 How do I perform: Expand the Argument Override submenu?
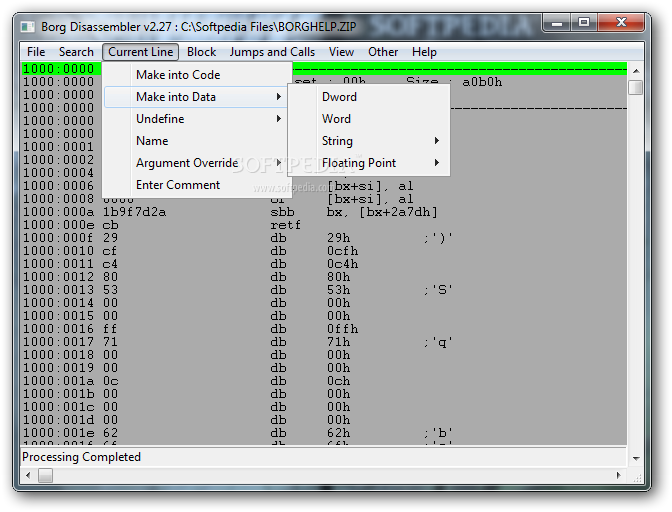coord(196,163)
